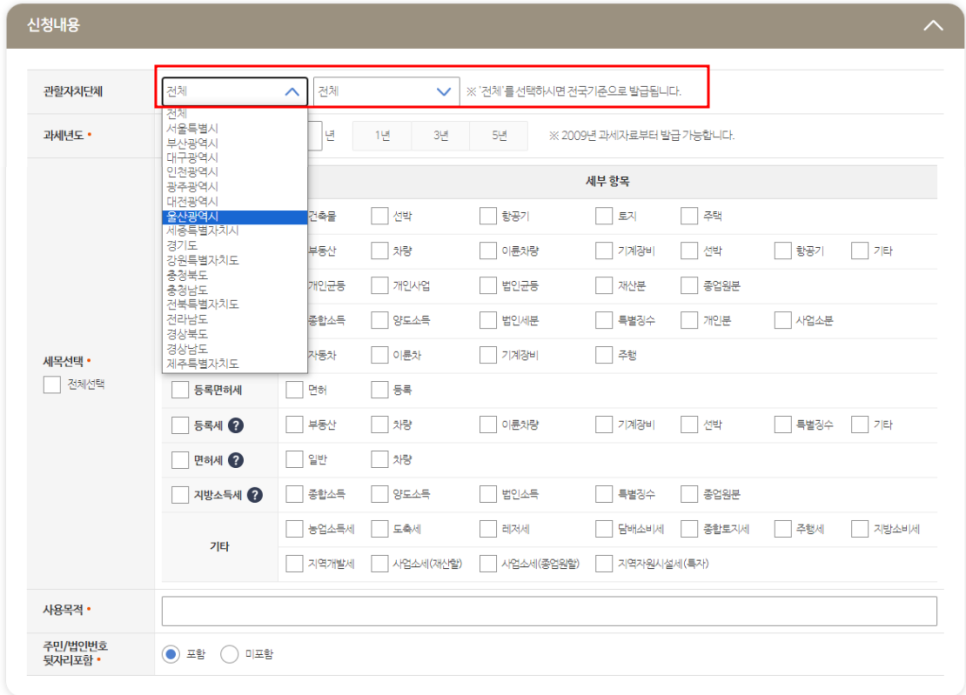Collapse the 신청내용 section header chevron
The height and width of the screenshot is (695, 966).
click(x=933, y=23)
